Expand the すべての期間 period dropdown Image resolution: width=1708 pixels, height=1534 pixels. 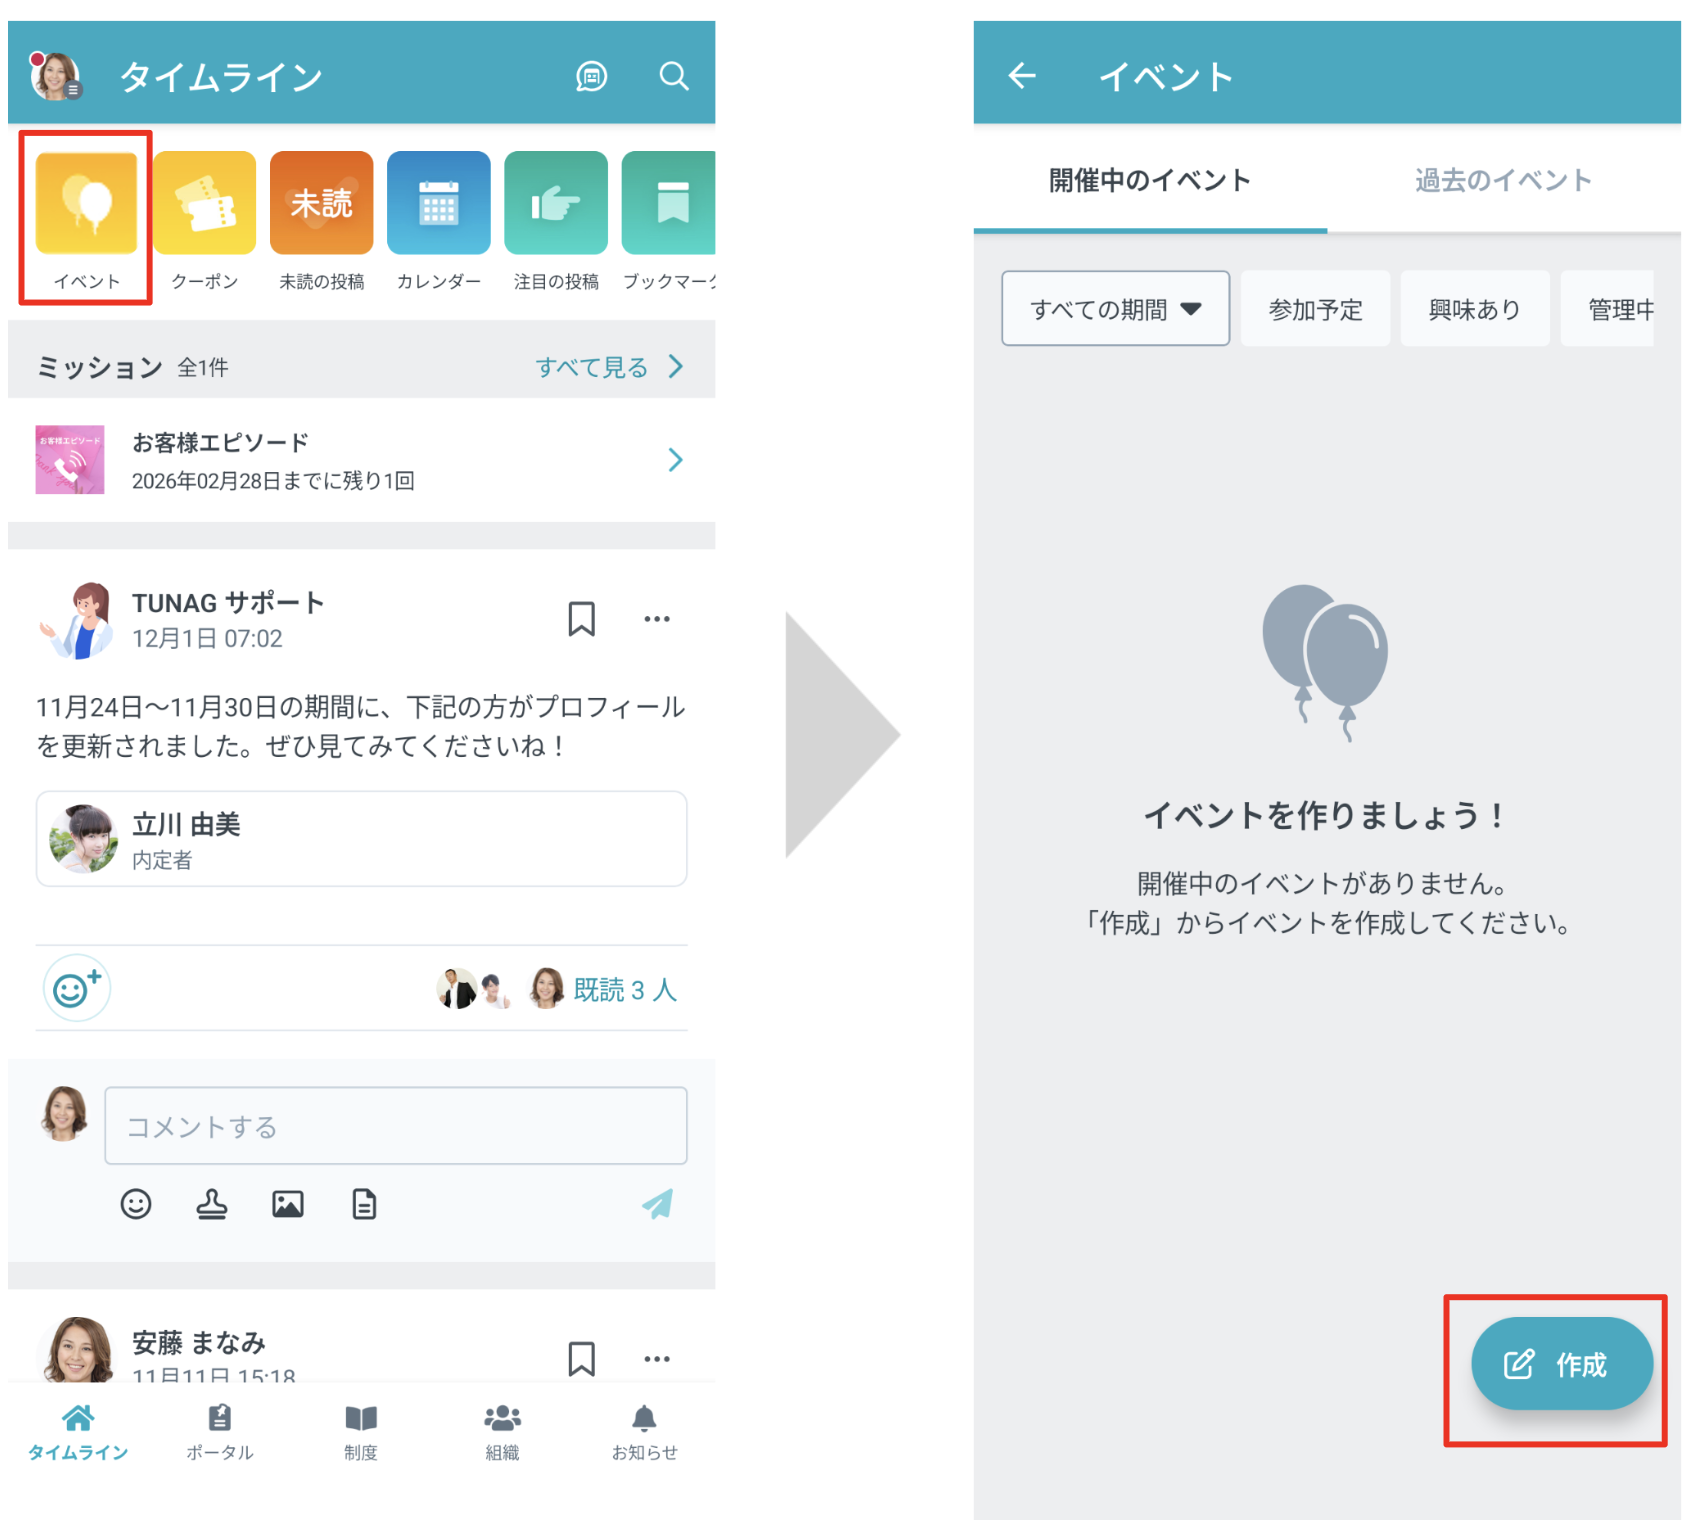point(1115,310)
